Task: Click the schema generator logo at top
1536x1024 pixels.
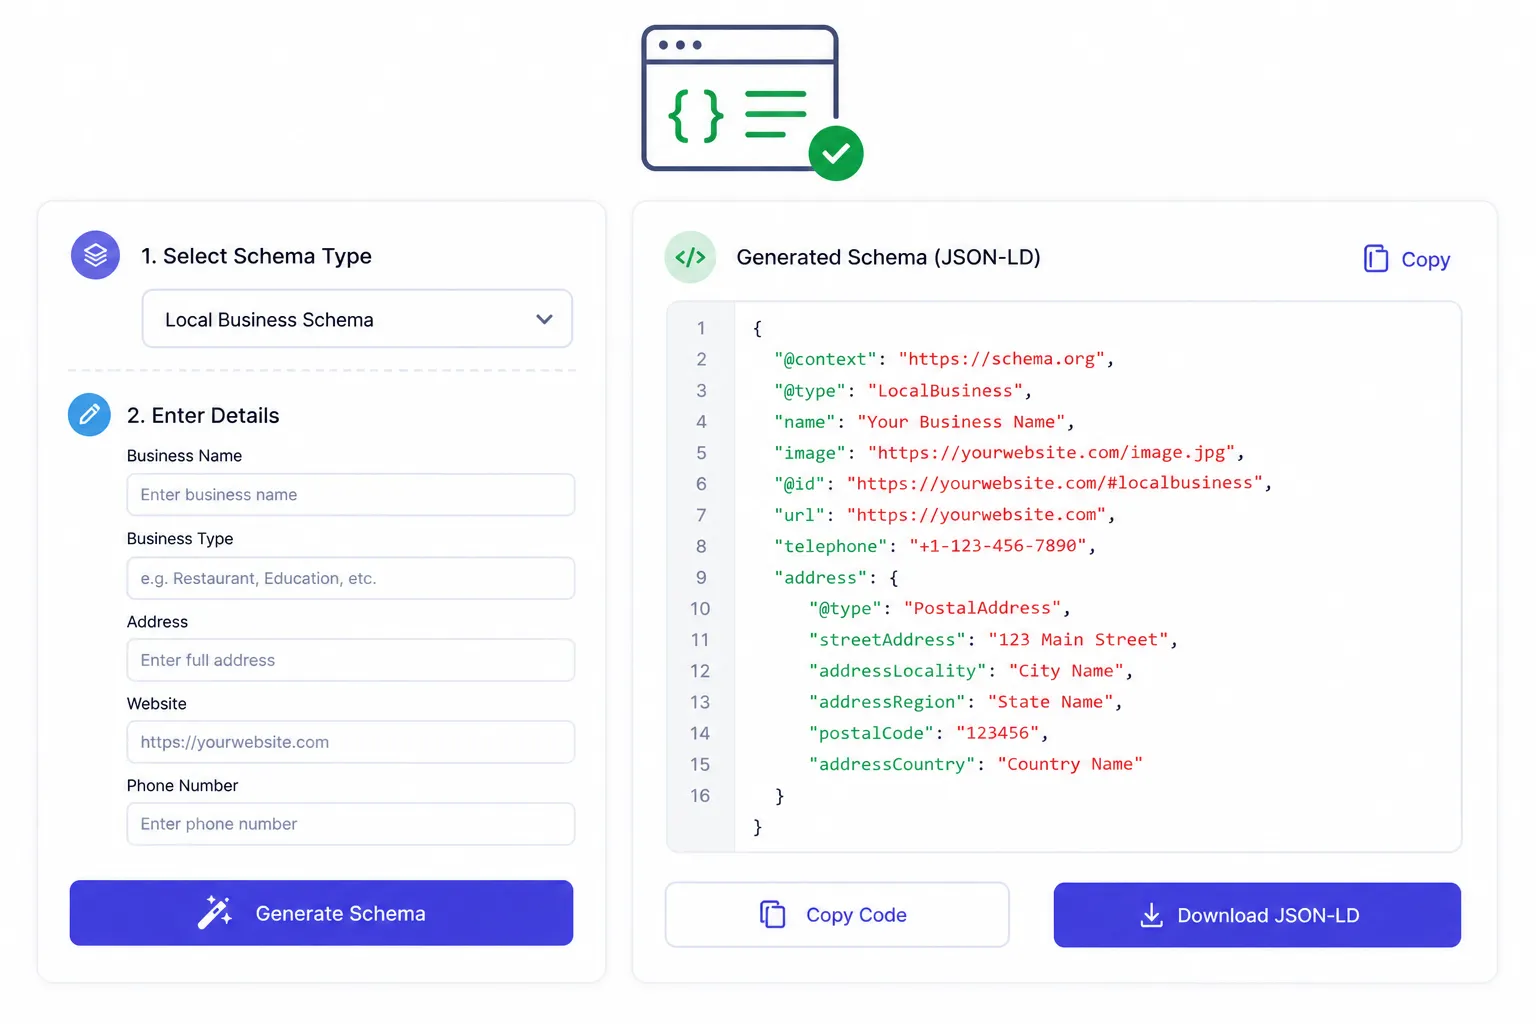Action: 752,102
